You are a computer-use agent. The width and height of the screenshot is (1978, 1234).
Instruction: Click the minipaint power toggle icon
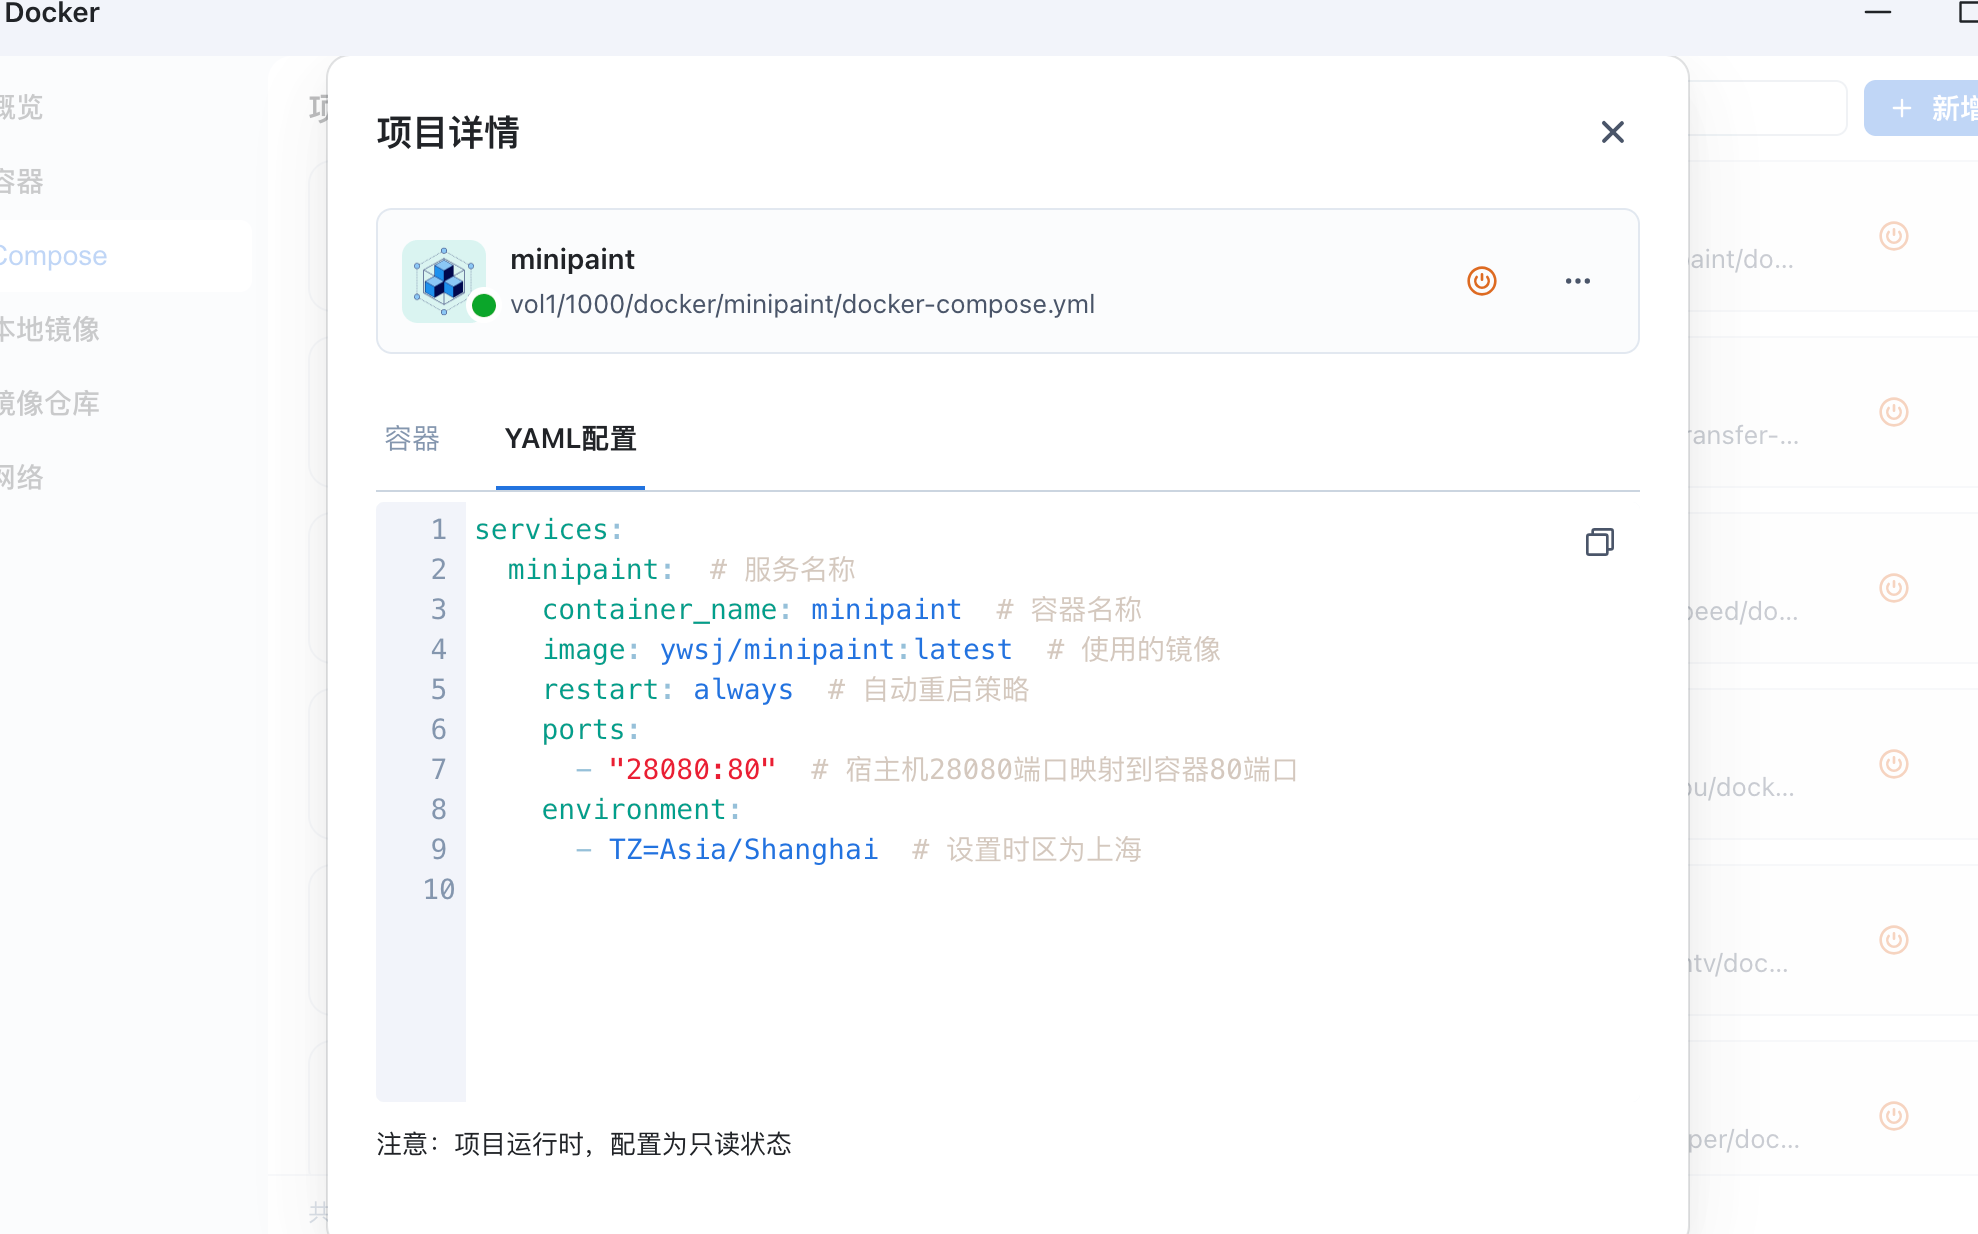click(x=1481, y=281)
